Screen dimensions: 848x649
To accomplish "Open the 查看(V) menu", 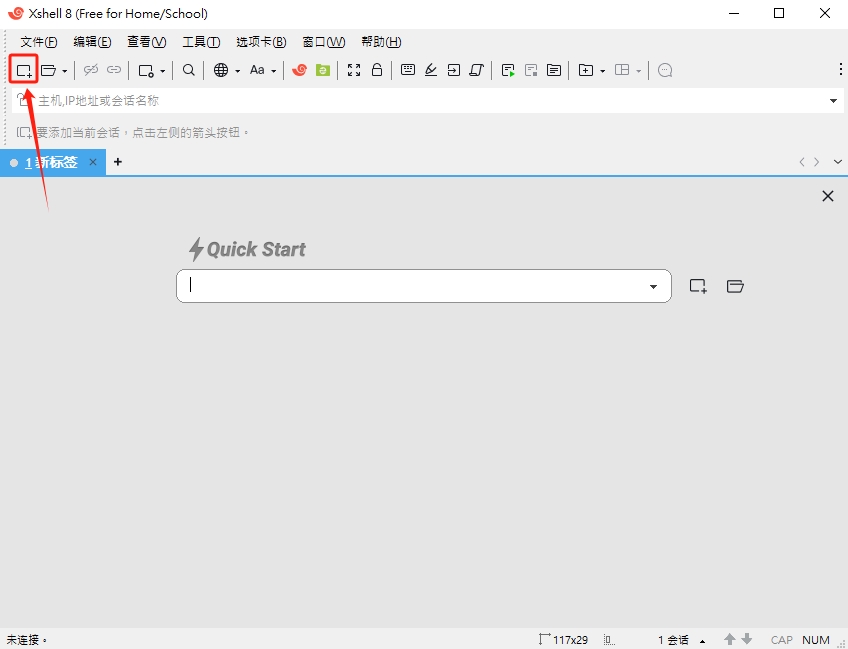I will [147, 42].
